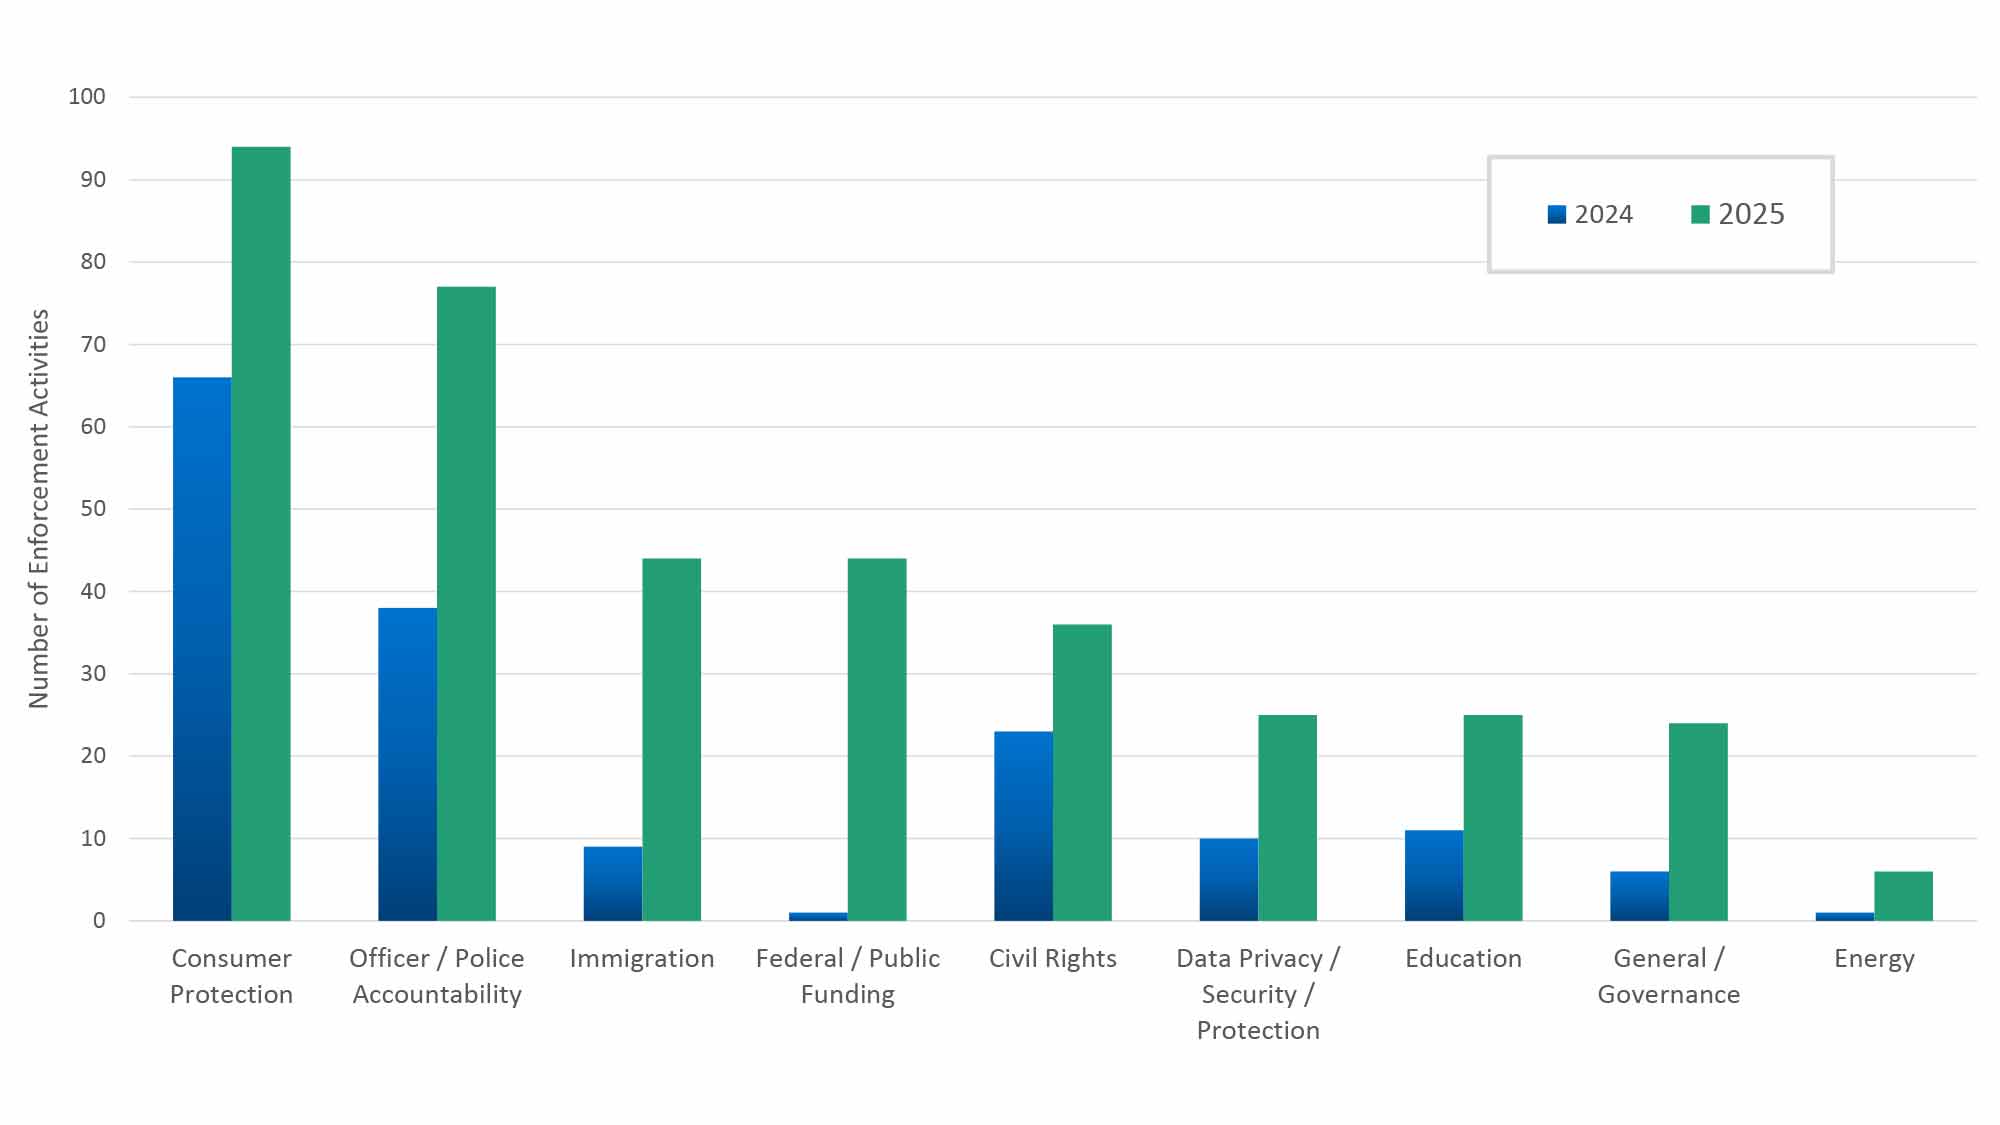Click the green 2025 legend swatch

coord(1700,215)
